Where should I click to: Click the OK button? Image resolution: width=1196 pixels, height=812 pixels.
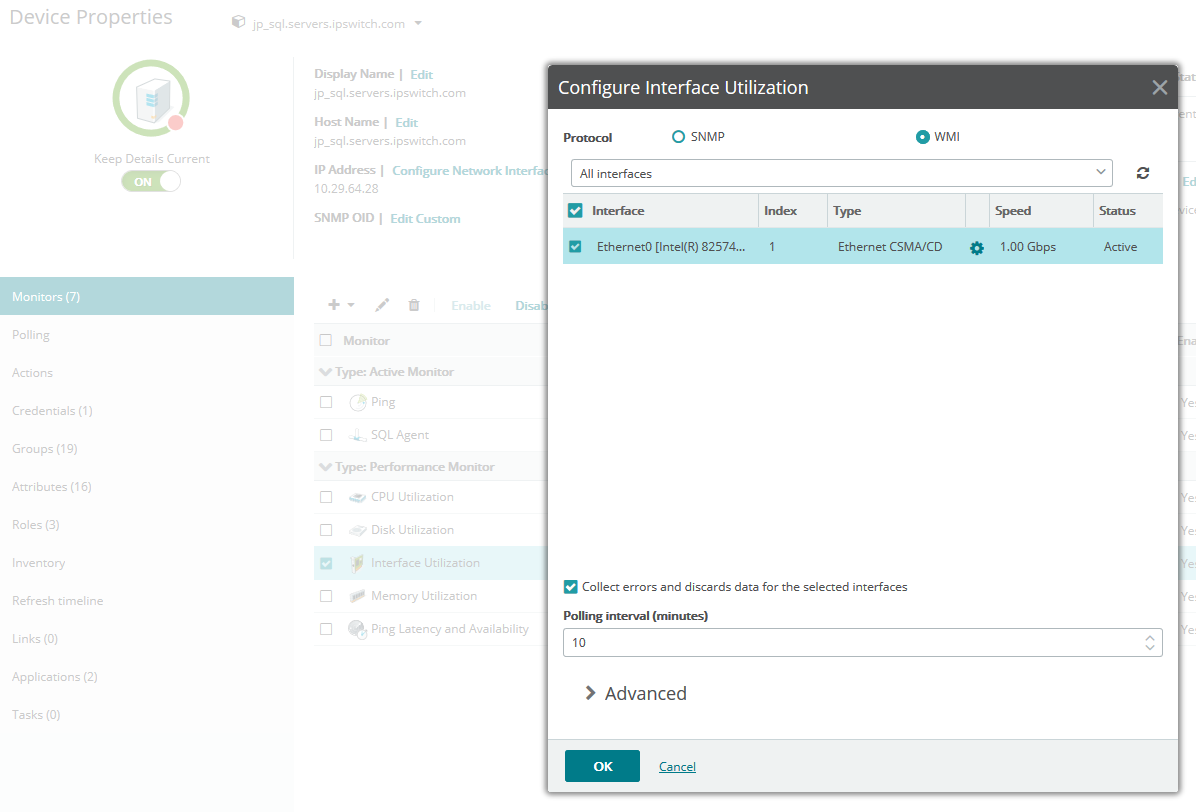603,766
